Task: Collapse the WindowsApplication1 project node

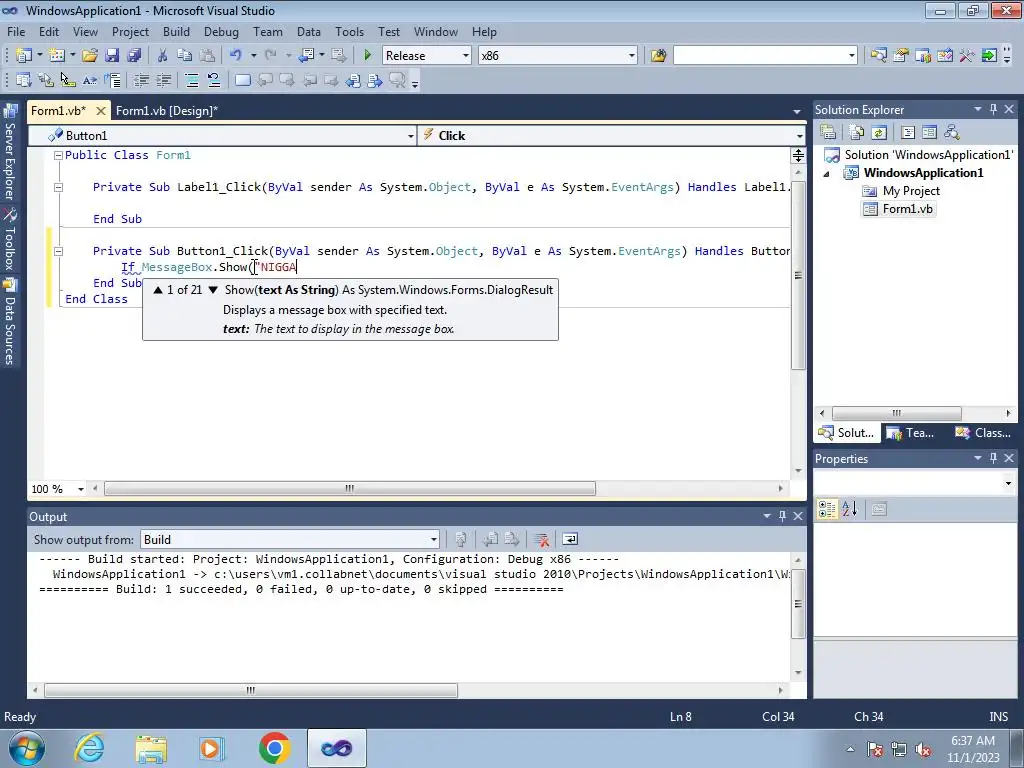Action: pyautogui.click(x=826, y=174)
